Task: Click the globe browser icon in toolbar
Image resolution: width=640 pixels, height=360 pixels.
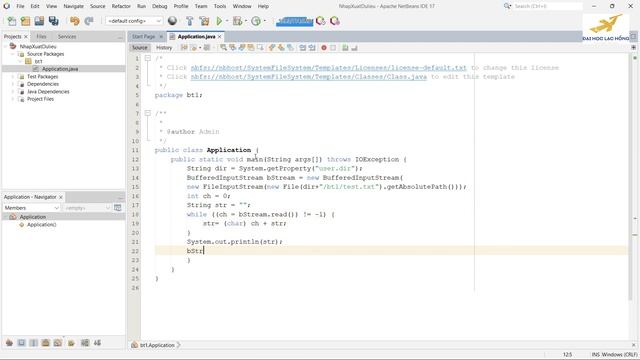Action: point(172,21)
